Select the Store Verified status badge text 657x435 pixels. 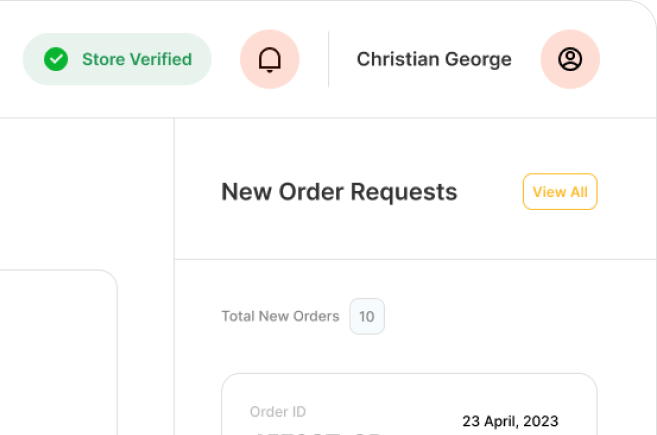click(137, 59)
